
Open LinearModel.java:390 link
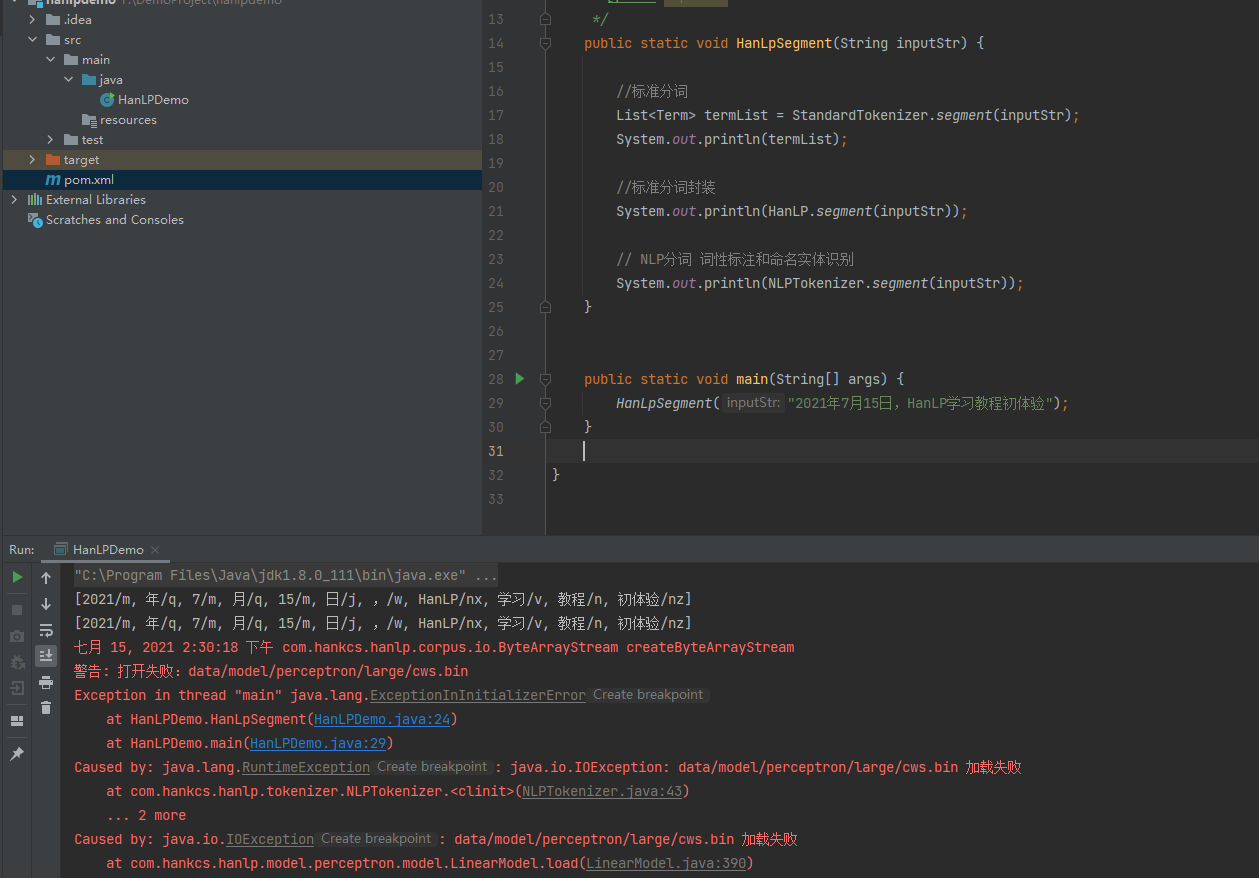click(x=666, y=863)
